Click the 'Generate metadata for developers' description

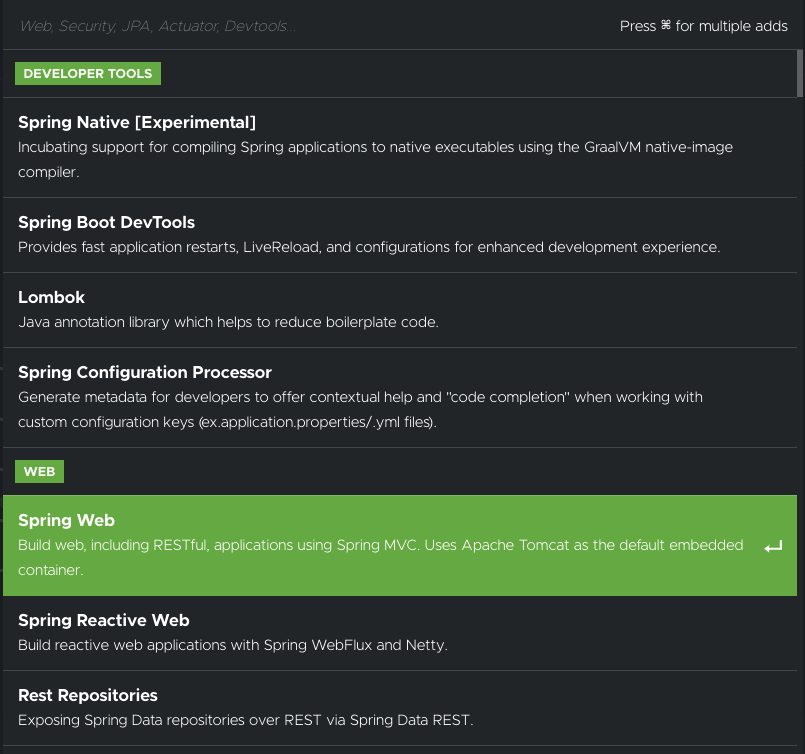coord(360,410)
